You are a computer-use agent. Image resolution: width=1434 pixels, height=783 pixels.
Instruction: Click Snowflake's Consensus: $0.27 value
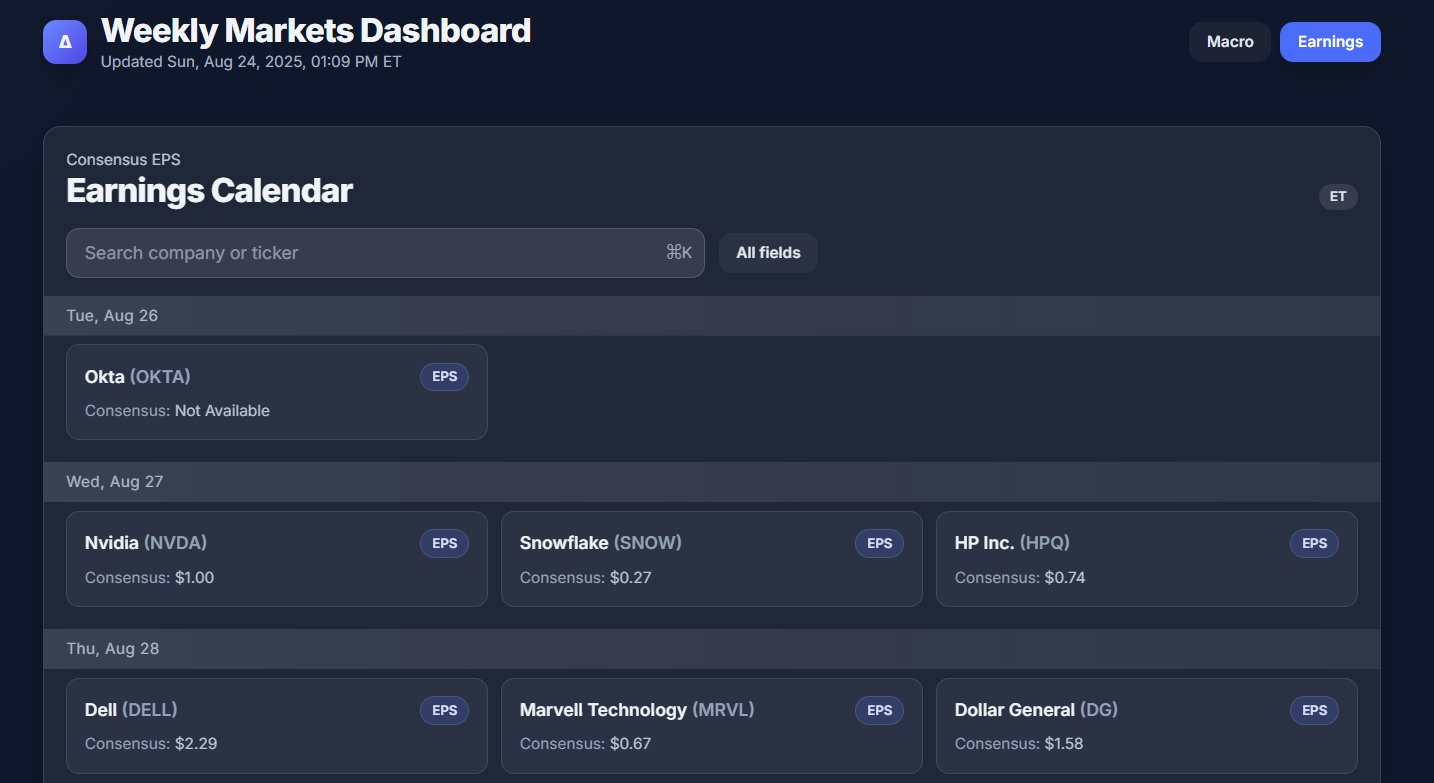click(585, 578)
